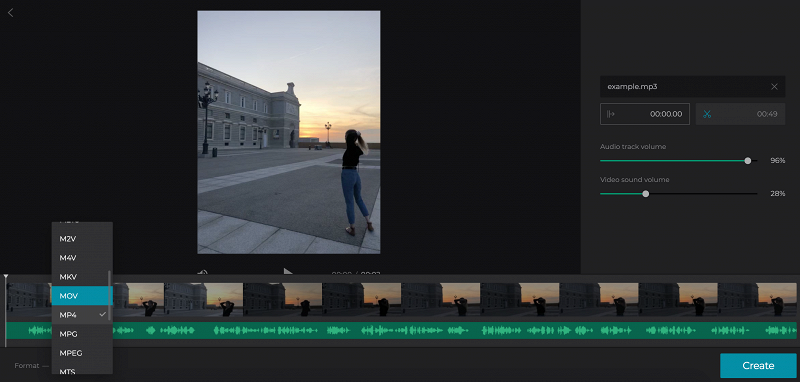Click the green audio waveform track
The image size is (800, 382).
(401, 330)
